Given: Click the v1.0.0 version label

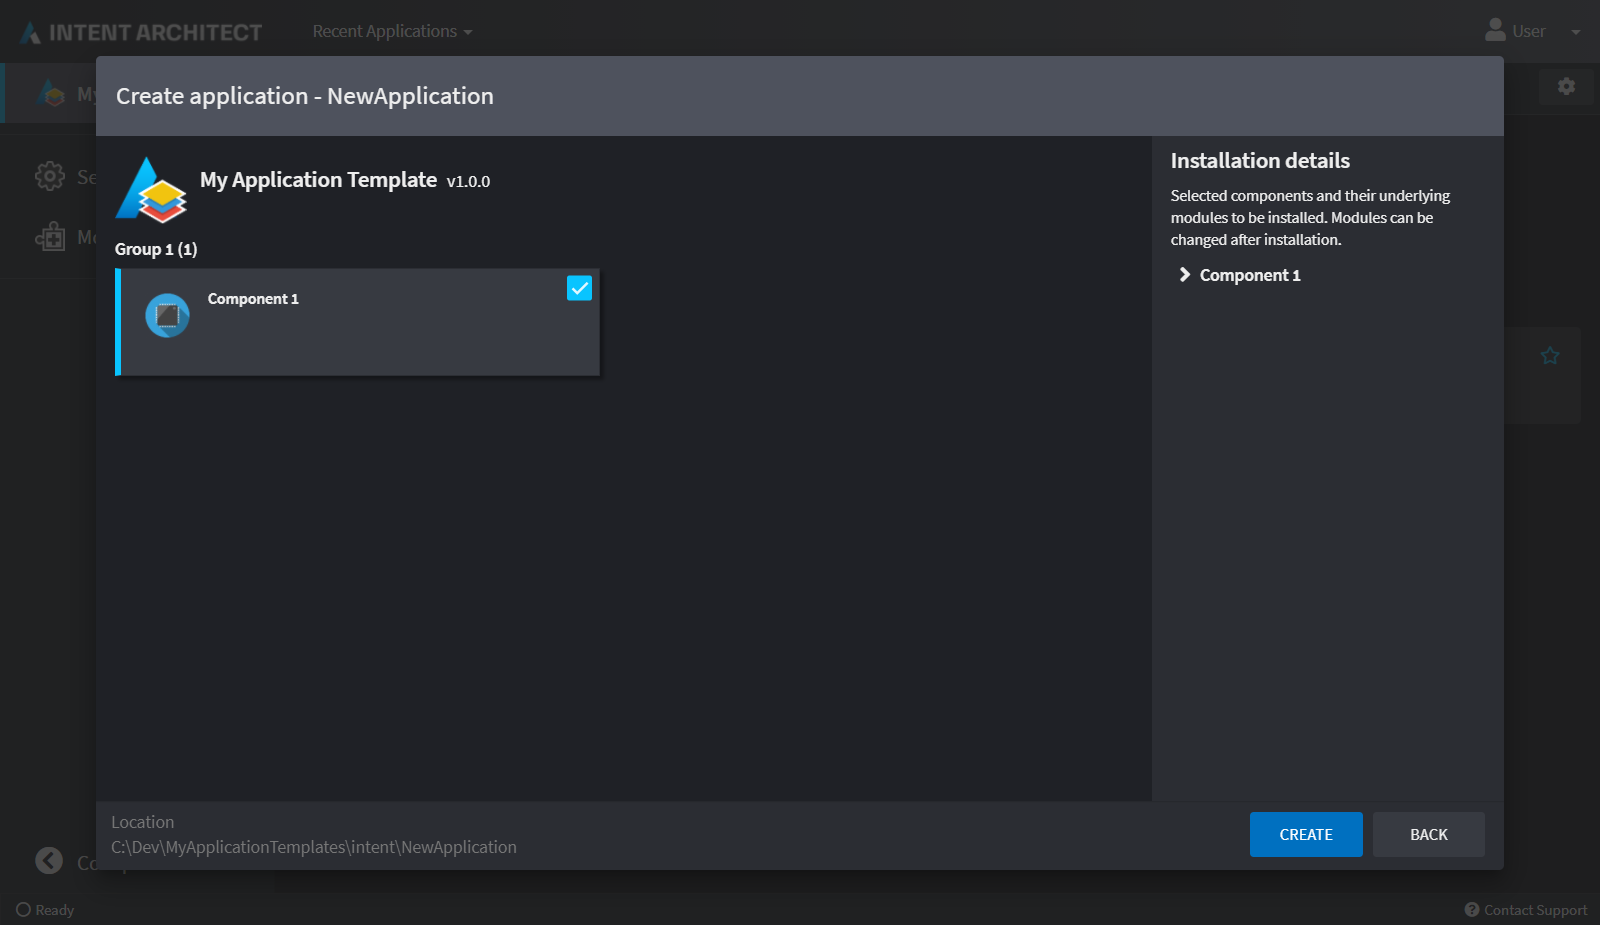Looking at the screenshot, I should pyautogui.click(x=468, y=182).
